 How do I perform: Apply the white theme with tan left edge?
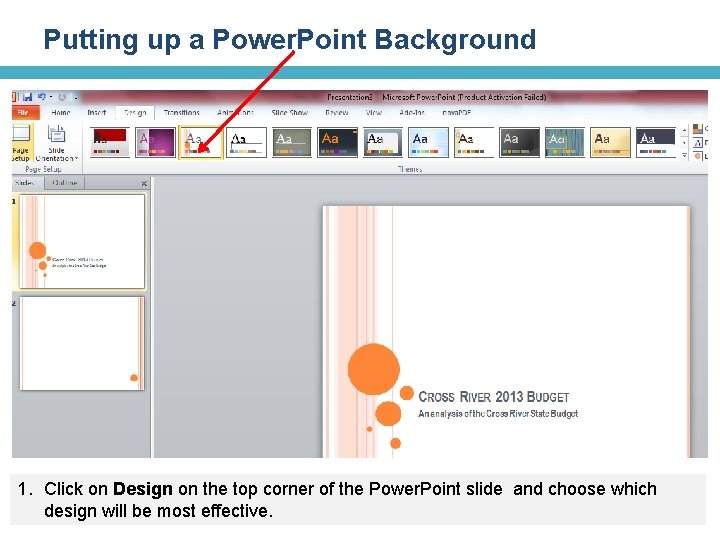tap(474, 142)
